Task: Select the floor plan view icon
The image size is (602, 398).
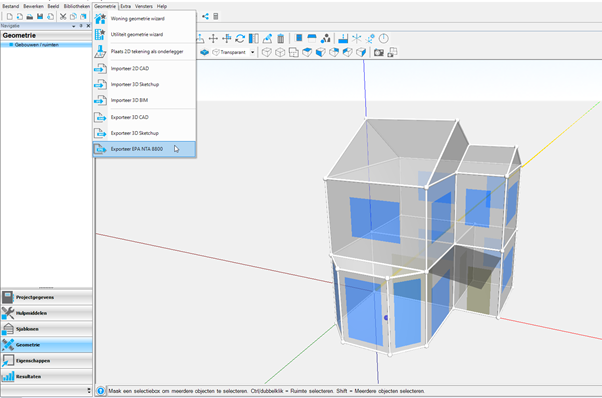Action: [294, 52]
